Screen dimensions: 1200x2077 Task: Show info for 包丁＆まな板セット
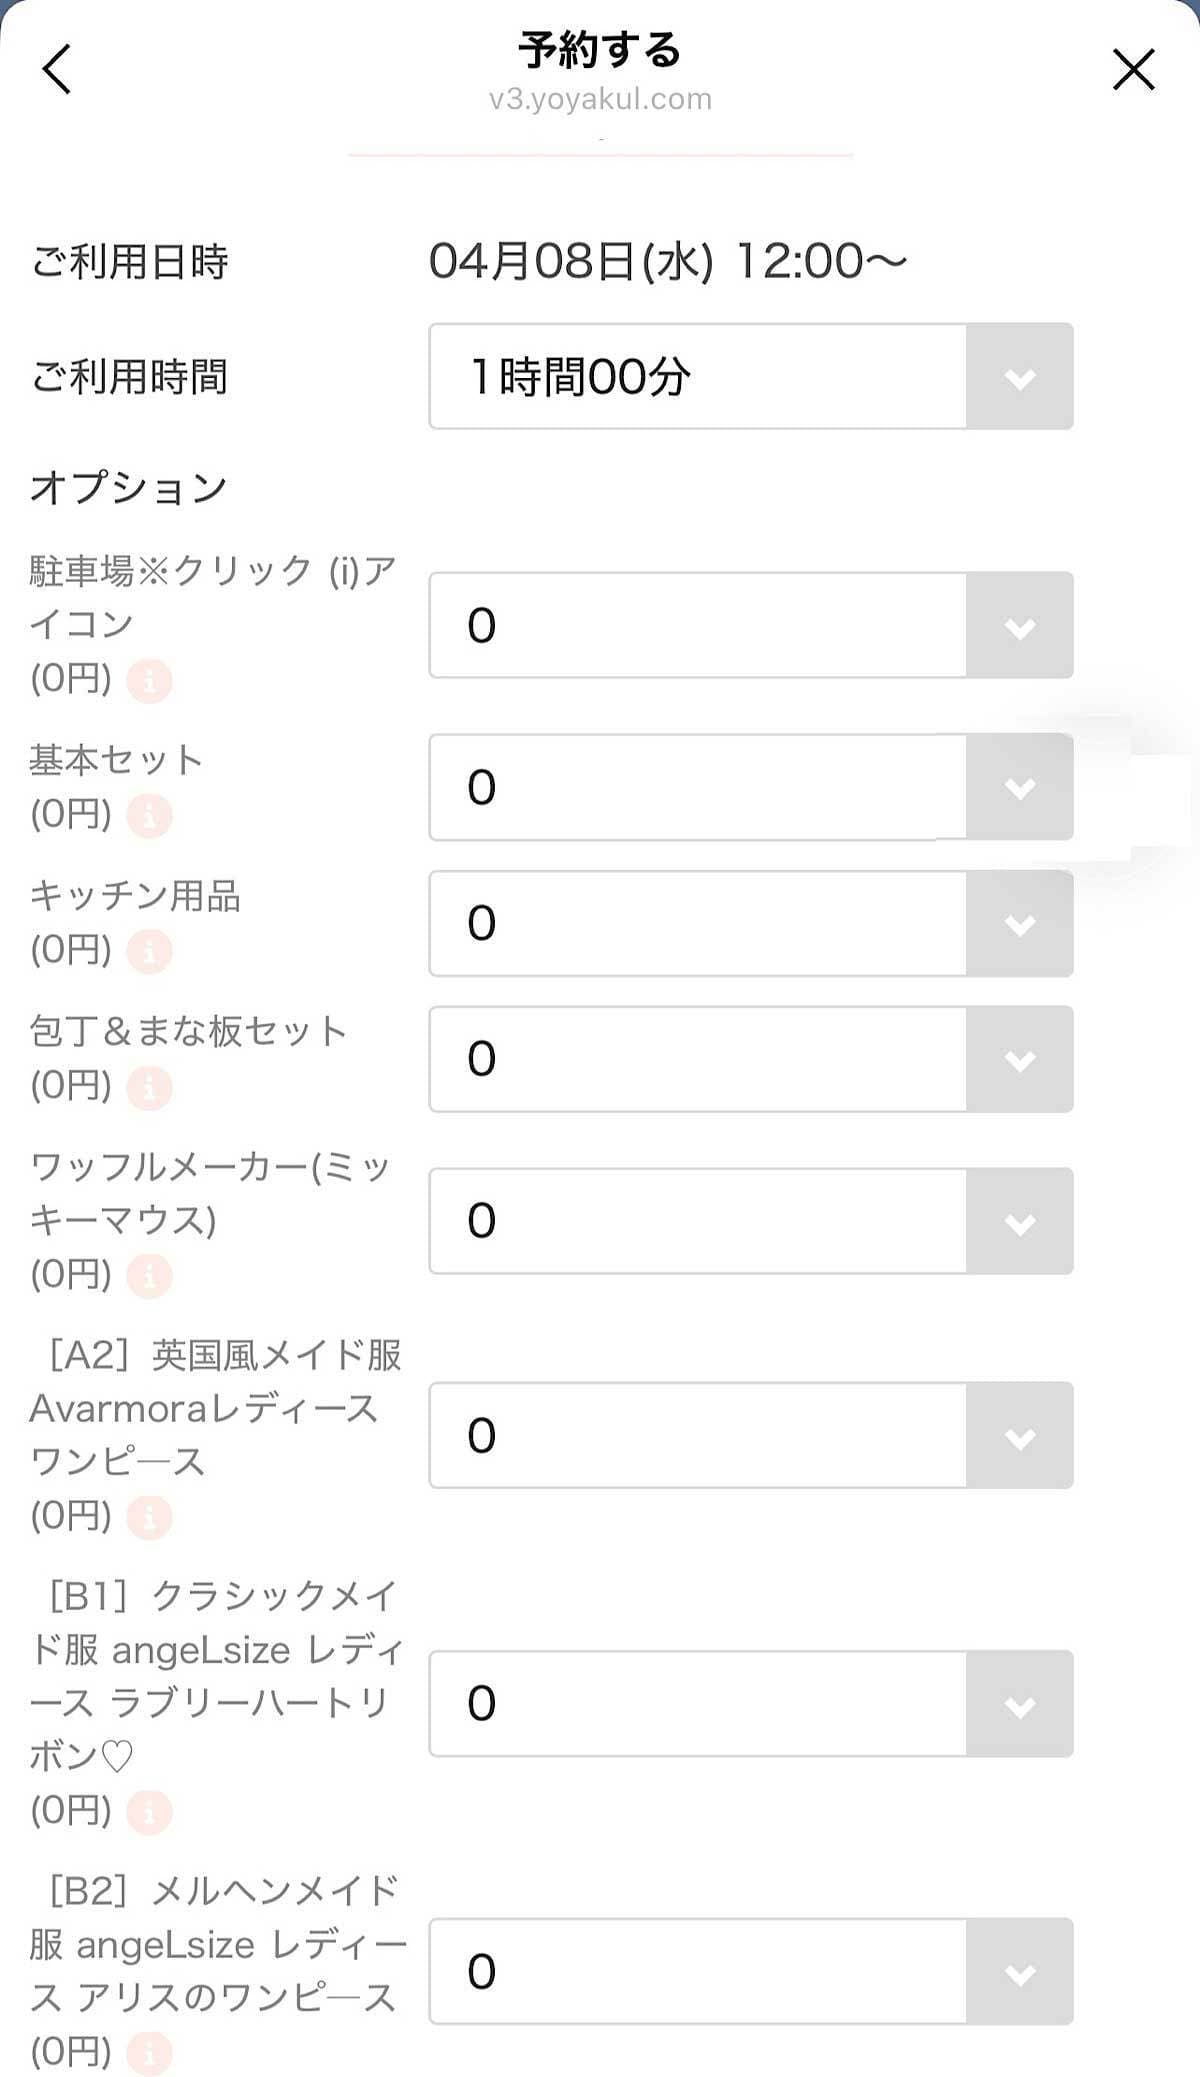[x=149, y=1086]
